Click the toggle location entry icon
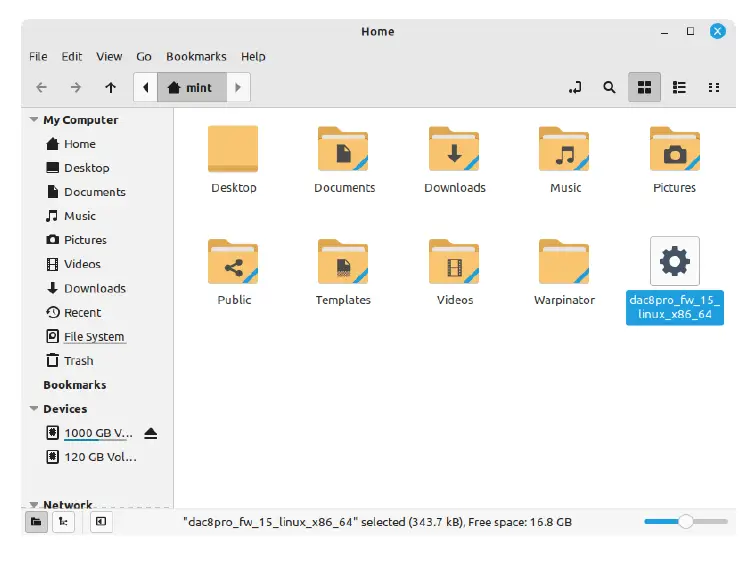 point(575,88)
